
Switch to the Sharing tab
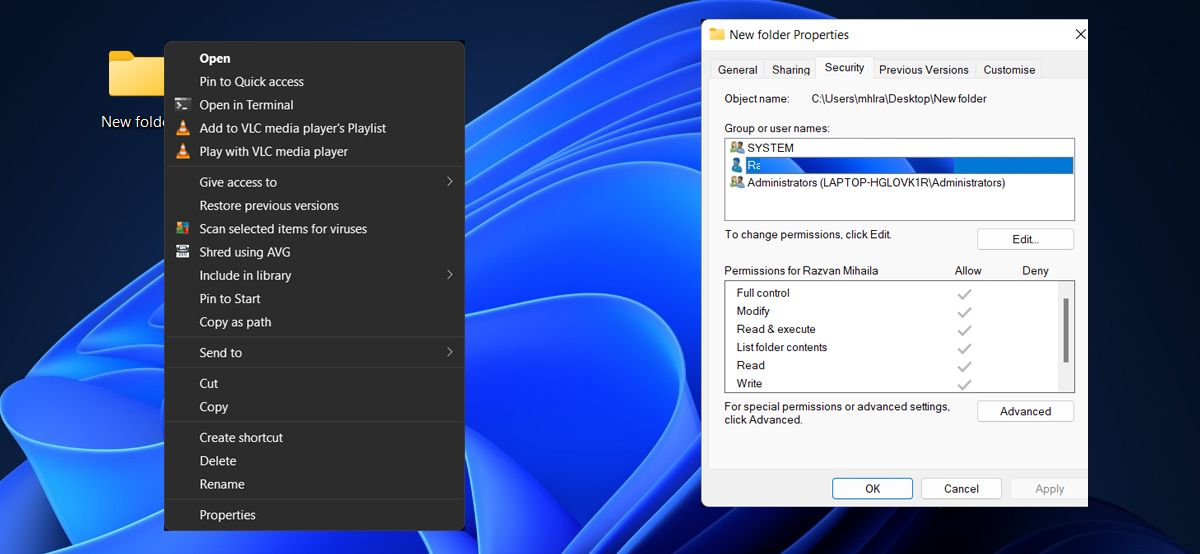[x=790, y=70]
